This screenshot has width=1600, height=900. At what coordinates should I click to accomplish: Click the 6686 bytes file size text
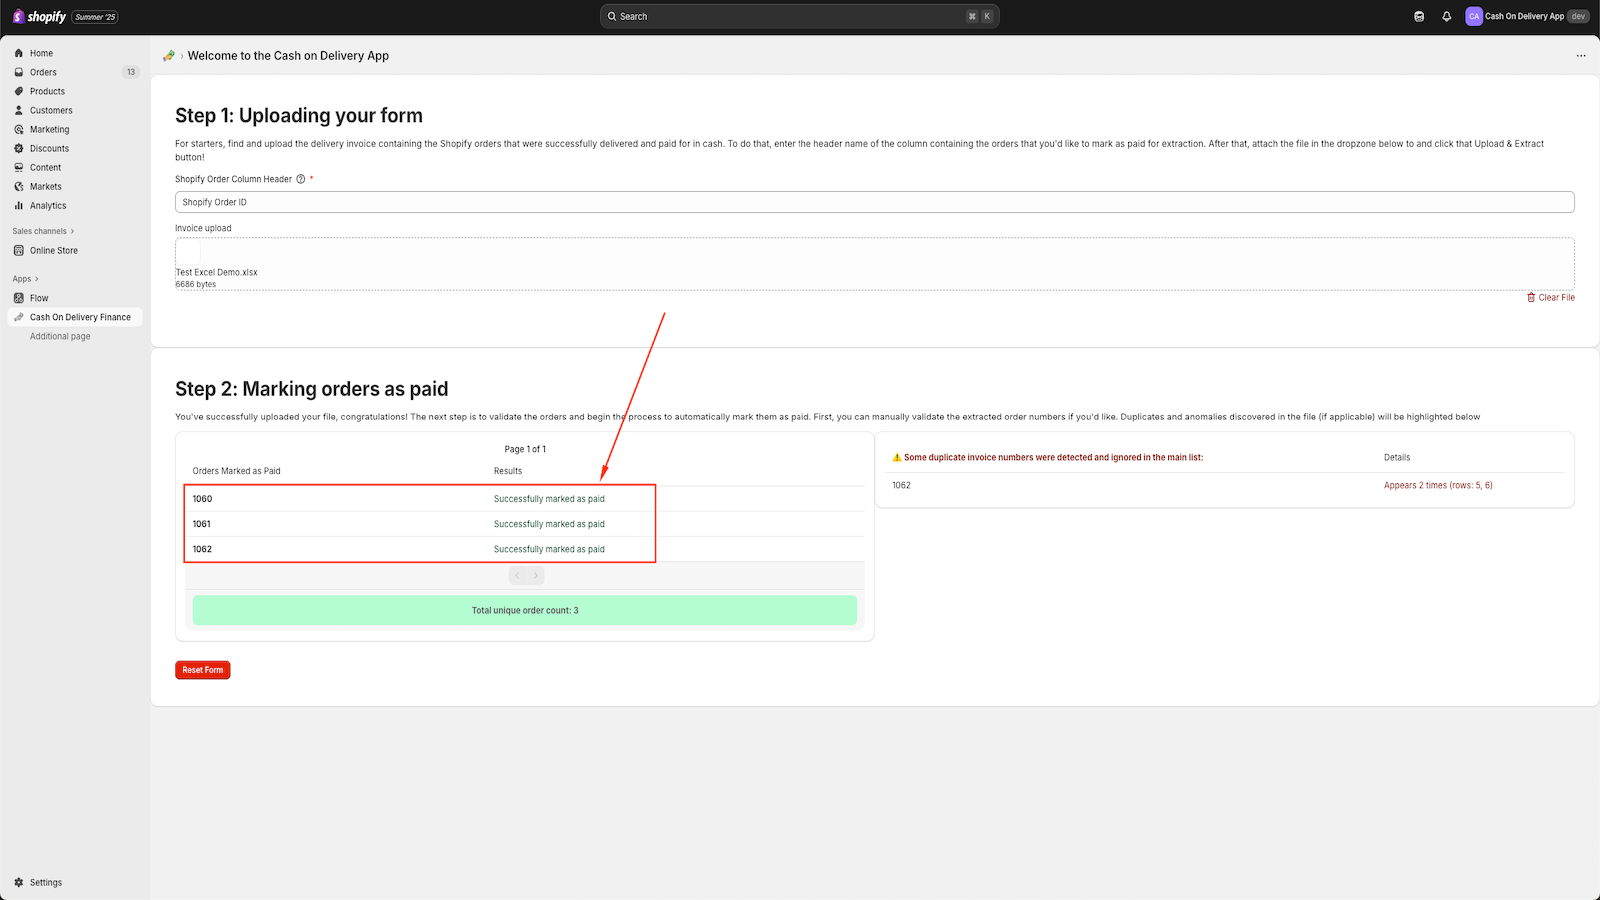pos(196,284)
